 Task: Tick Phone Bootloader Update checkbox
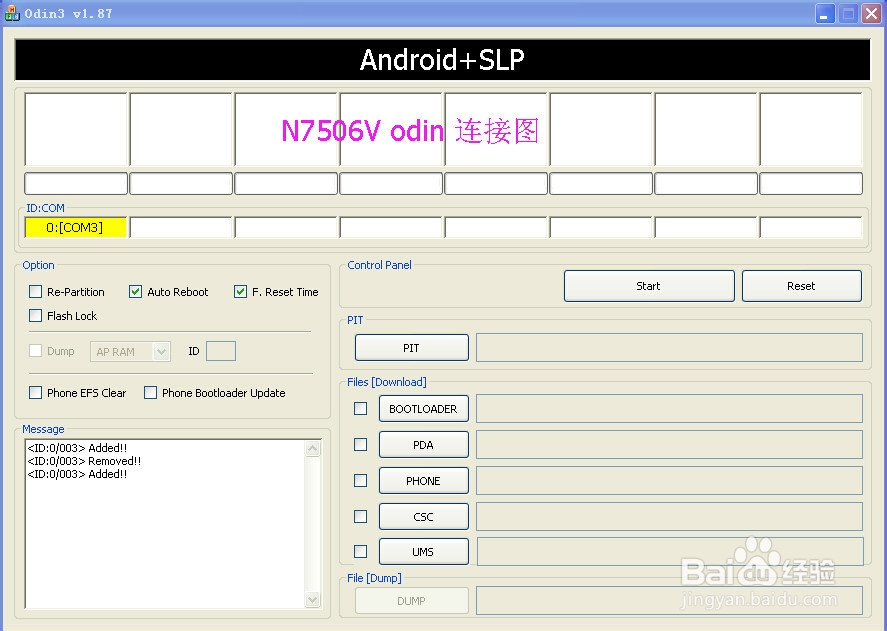150,392
